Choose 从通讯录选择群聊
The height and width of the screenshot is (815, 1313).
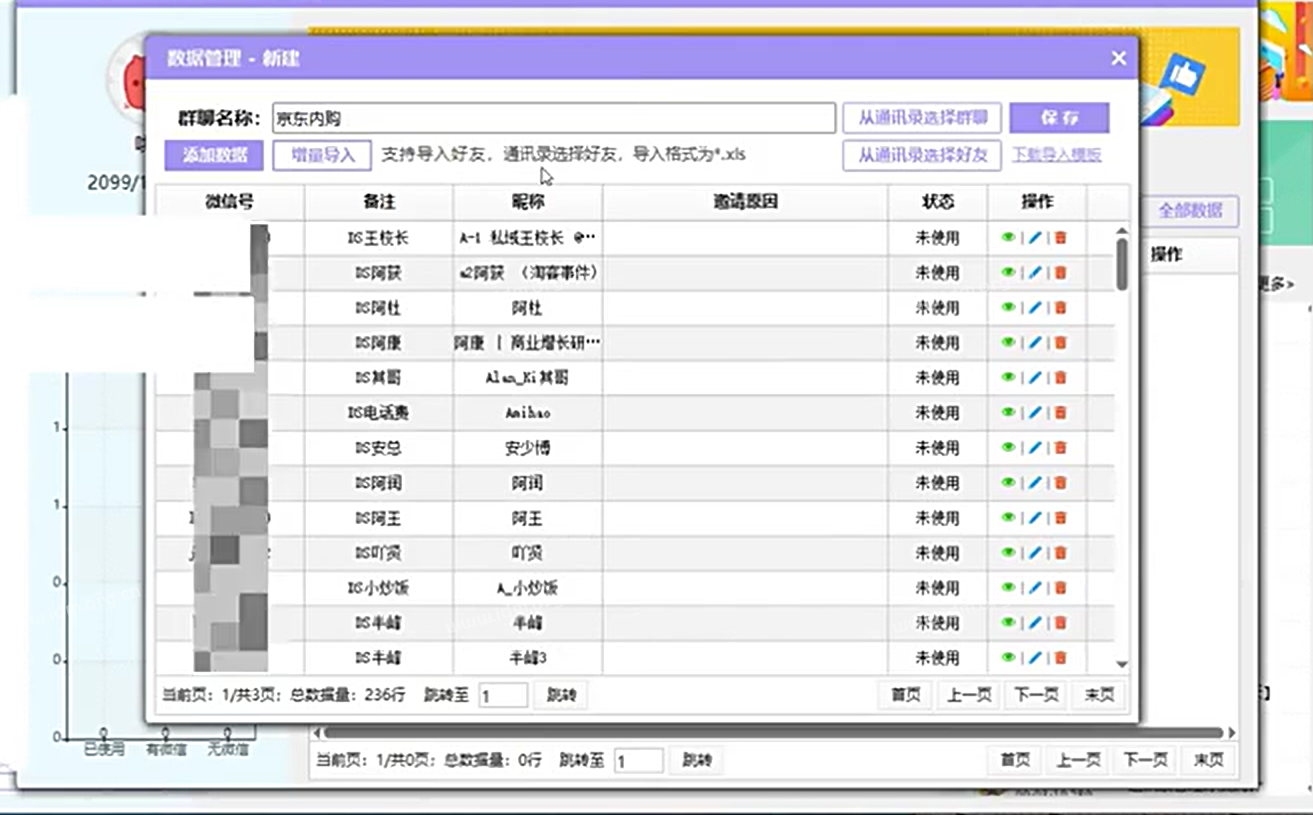click(x=921, y=118)
